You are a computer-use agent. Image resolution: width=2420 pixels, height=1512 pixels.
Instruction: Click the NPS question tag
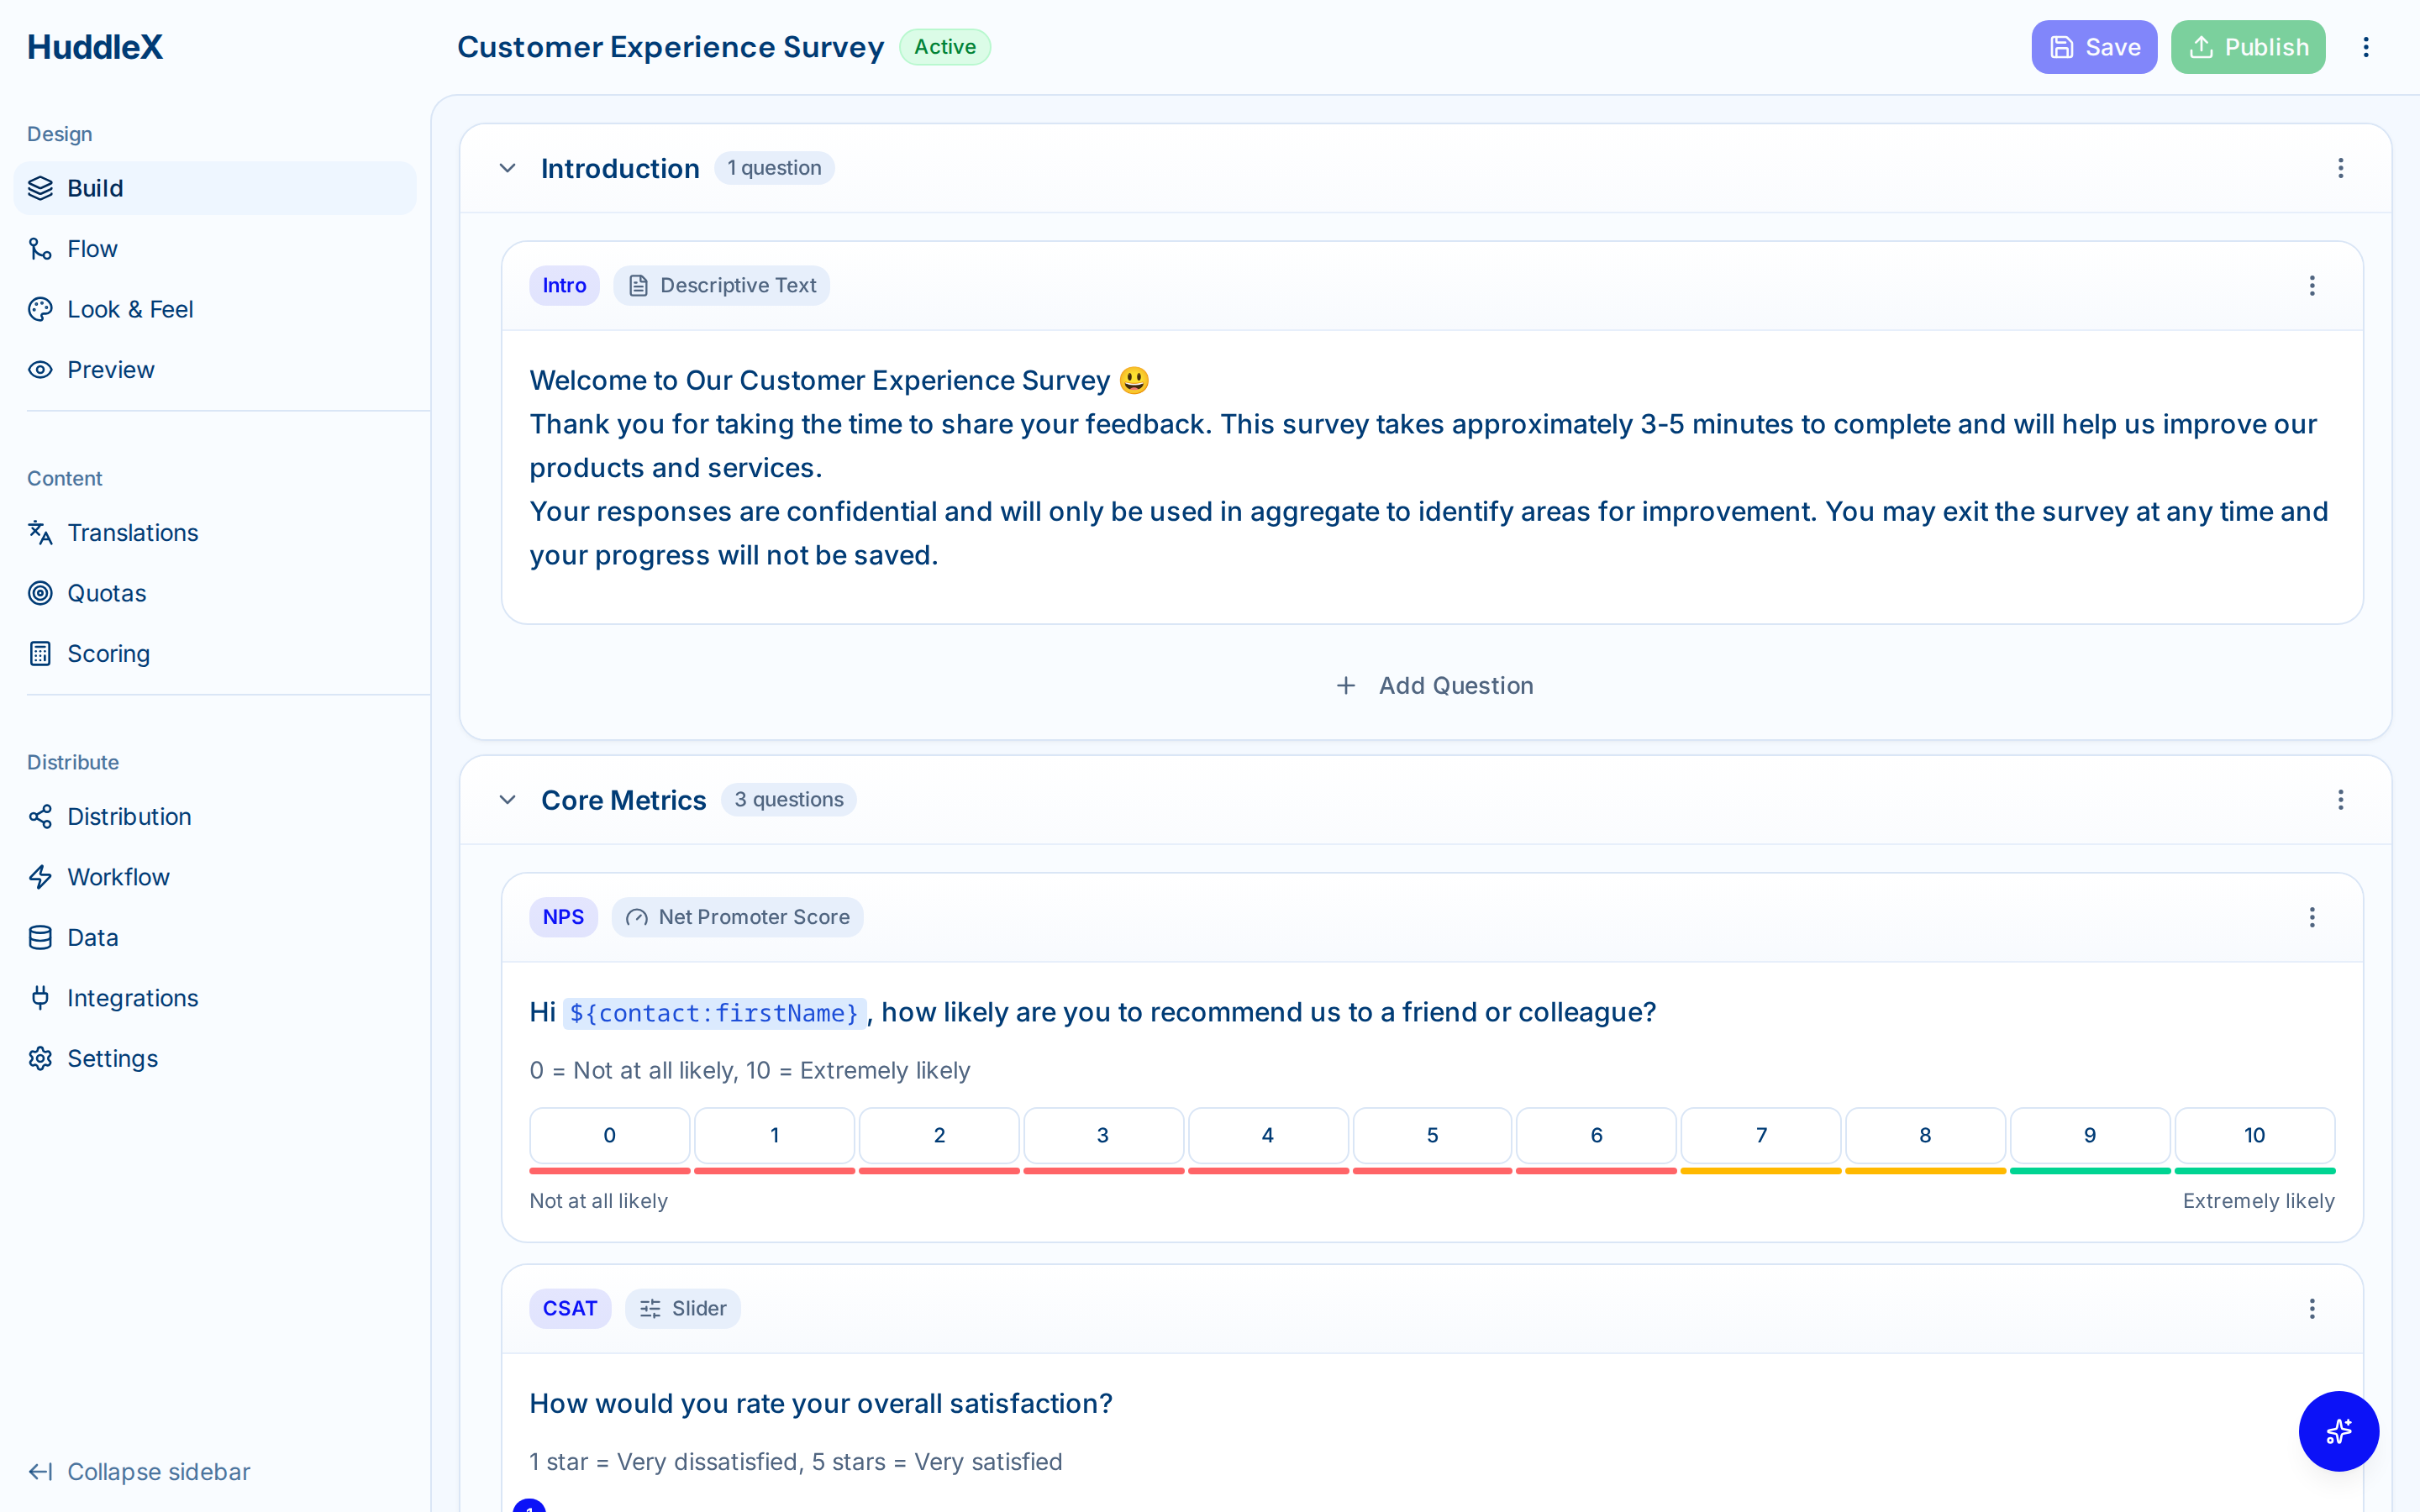[563, 917]
